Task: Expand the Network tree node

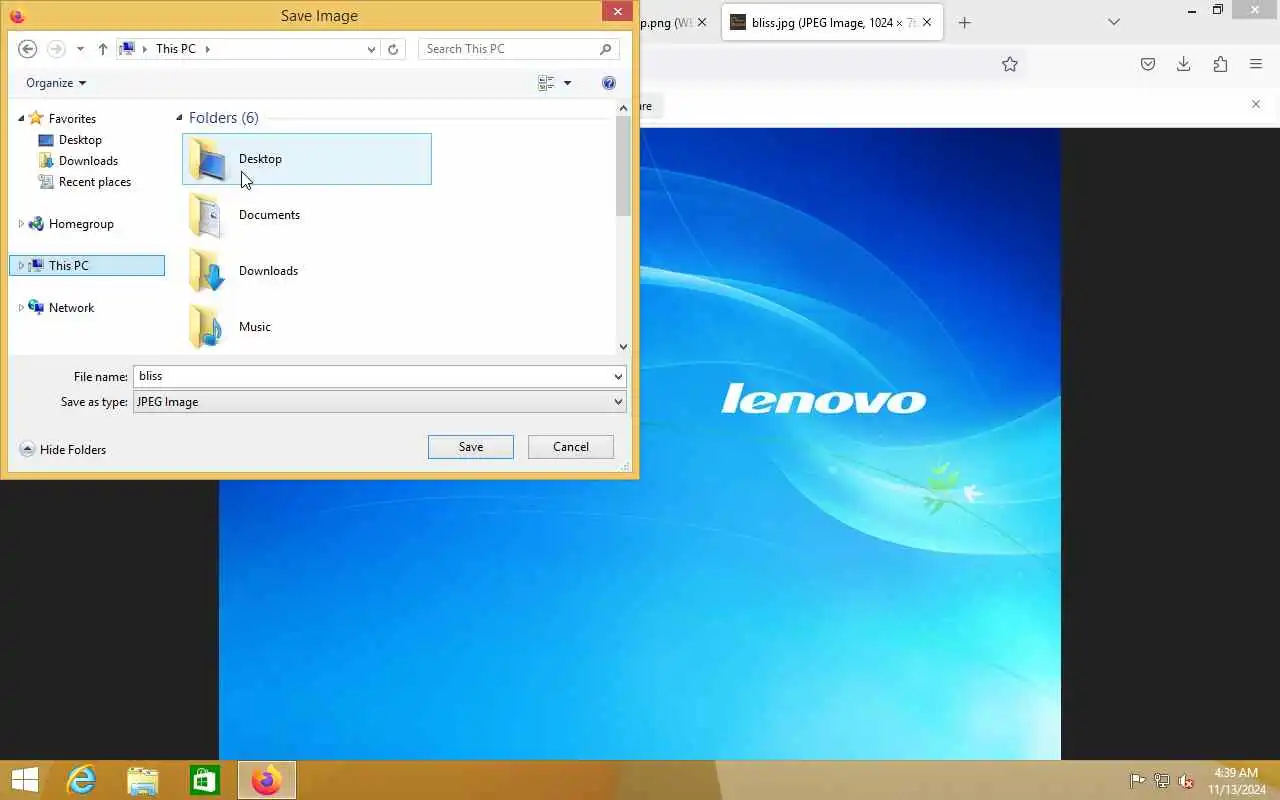Action: tap(21, 308)
